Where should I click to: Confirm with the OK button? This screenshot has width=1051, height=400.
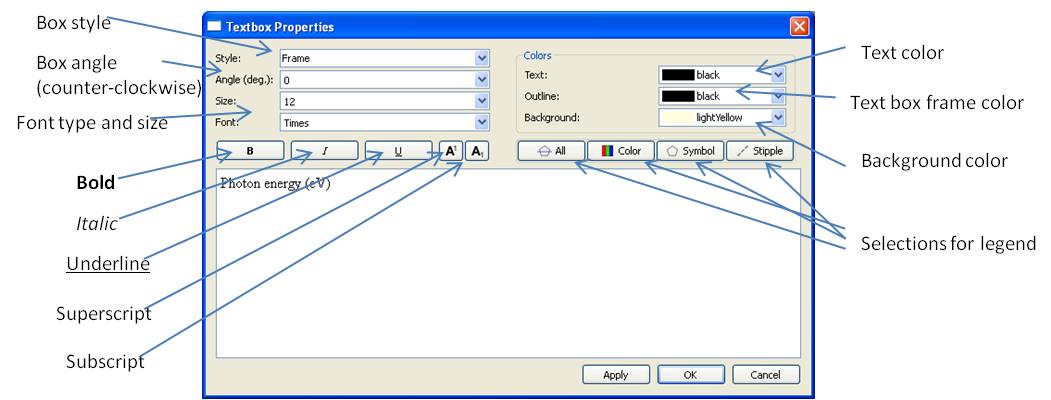690,375
